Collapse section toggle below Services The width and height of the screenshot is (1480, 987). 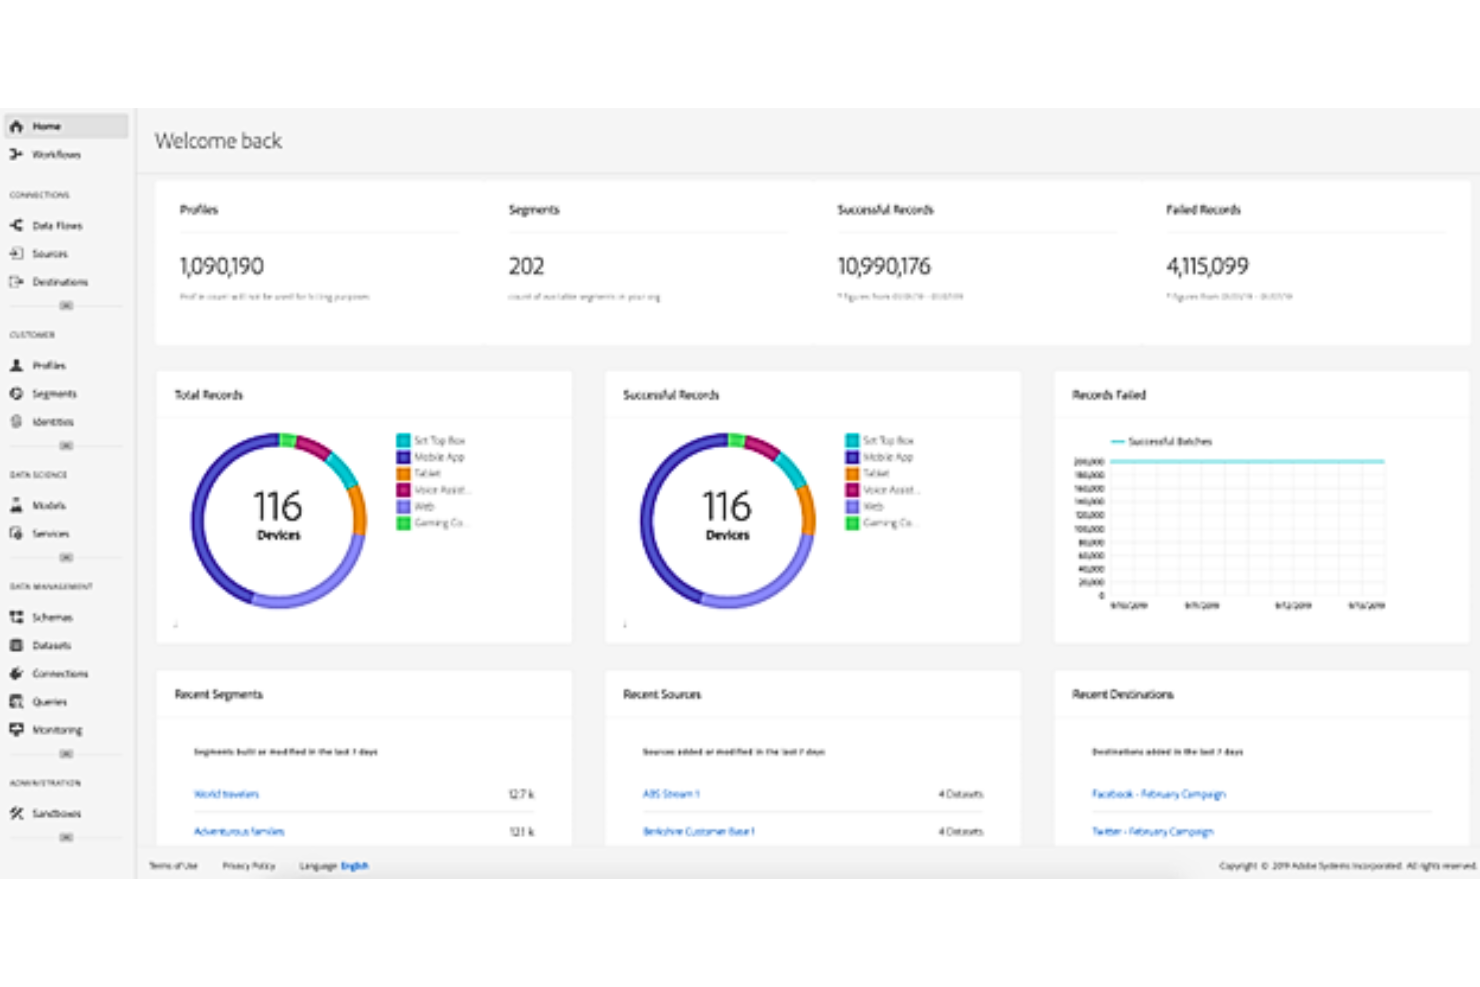[66, 557]
